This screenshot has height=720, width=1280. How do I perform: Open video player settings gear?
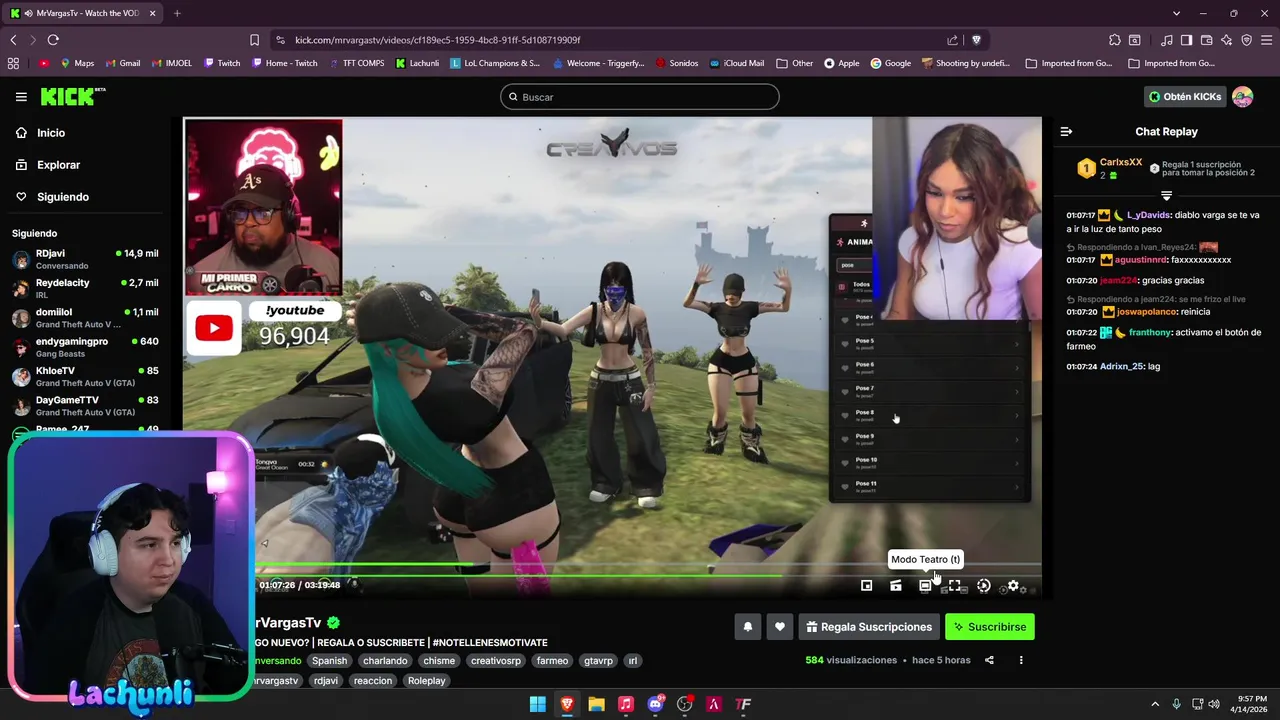click(x=1013, y=586)
